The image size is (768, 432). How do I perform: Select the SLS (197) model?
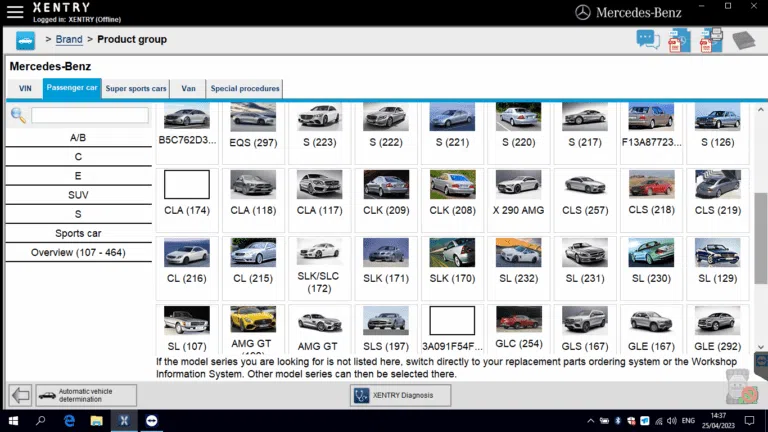[x=386, y=329]
